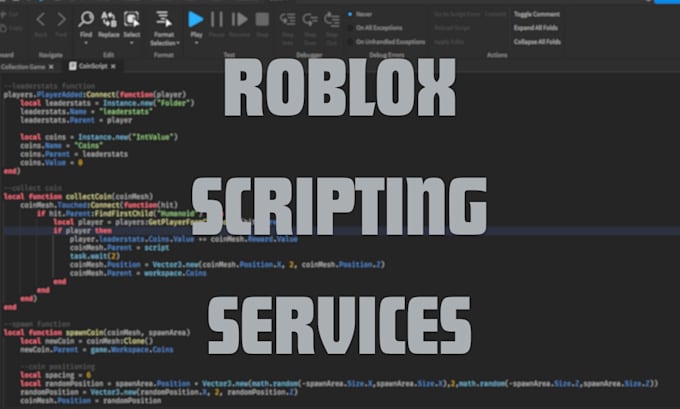This screenshot has width=680, height=409.
Task: Click the 'local function spawnCoin' line
Action: [97, 333]
